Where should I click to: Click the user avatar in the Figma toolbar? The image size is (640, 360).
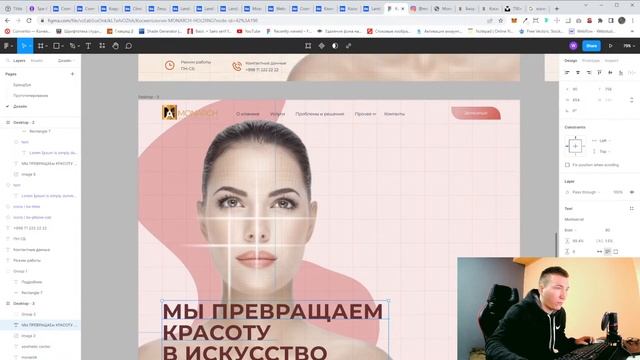573,46
